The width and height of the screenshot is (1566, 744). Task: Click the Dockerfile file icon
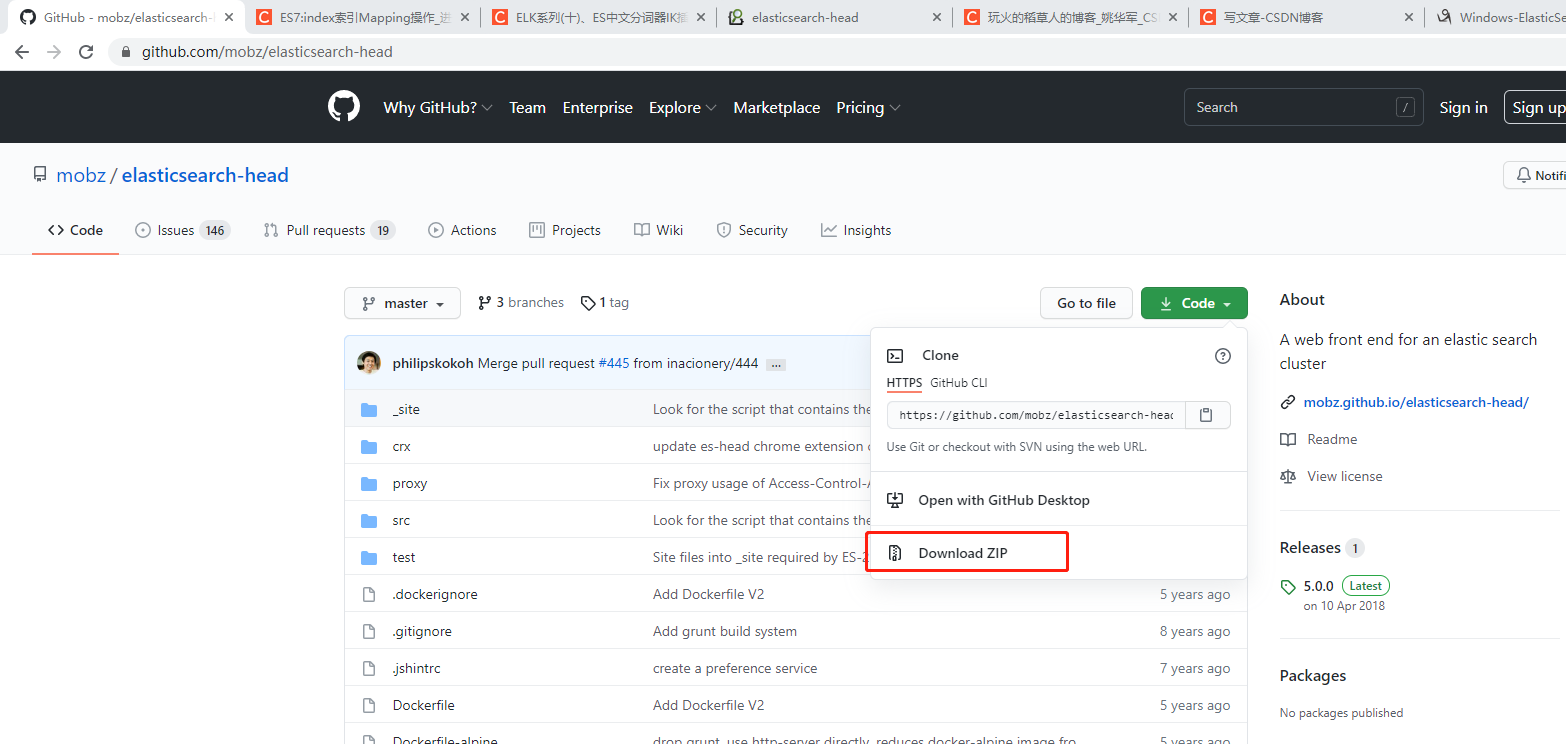[x=369, y=705]
